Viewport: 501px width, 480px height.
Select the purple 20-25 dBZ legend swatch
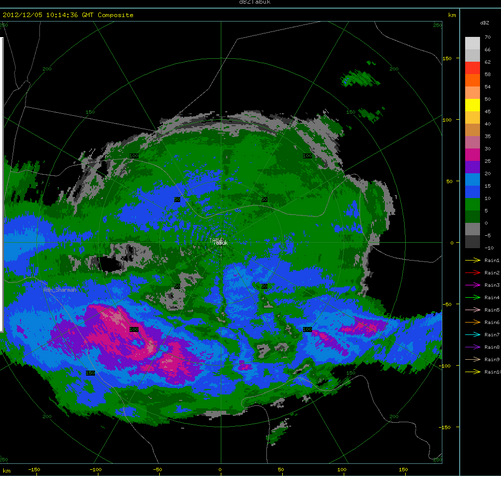pyautogui.click(x=473, y=167)
